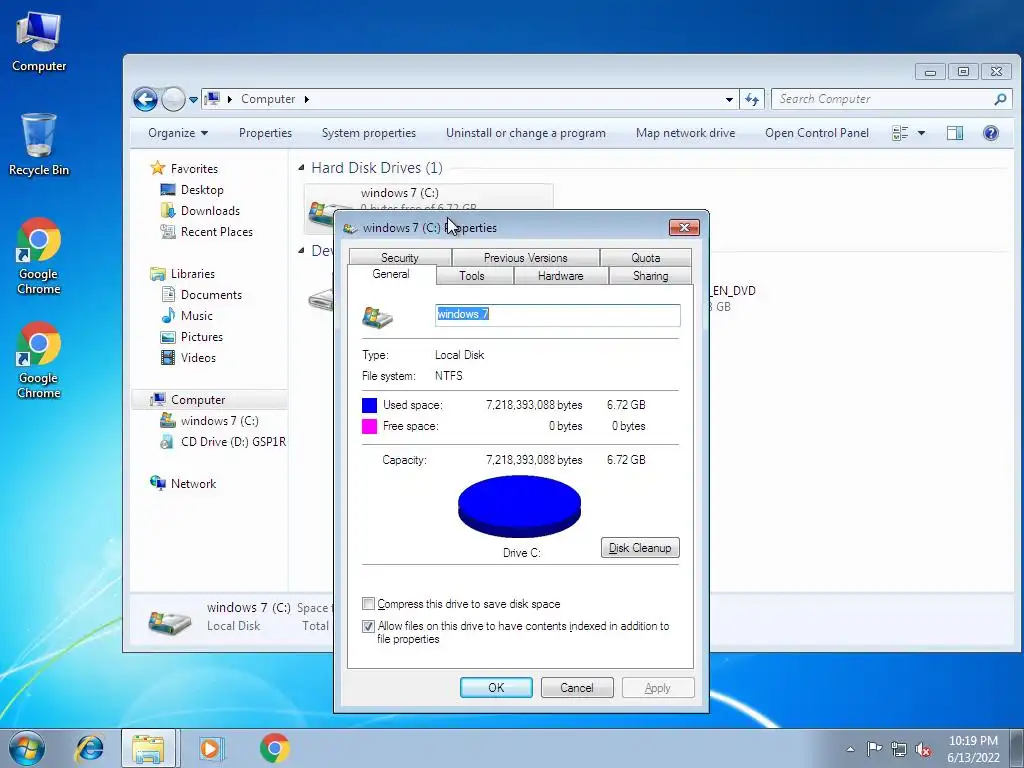
Task: Click Properties in the Explorer toolbar
Action: coord(265,133)
